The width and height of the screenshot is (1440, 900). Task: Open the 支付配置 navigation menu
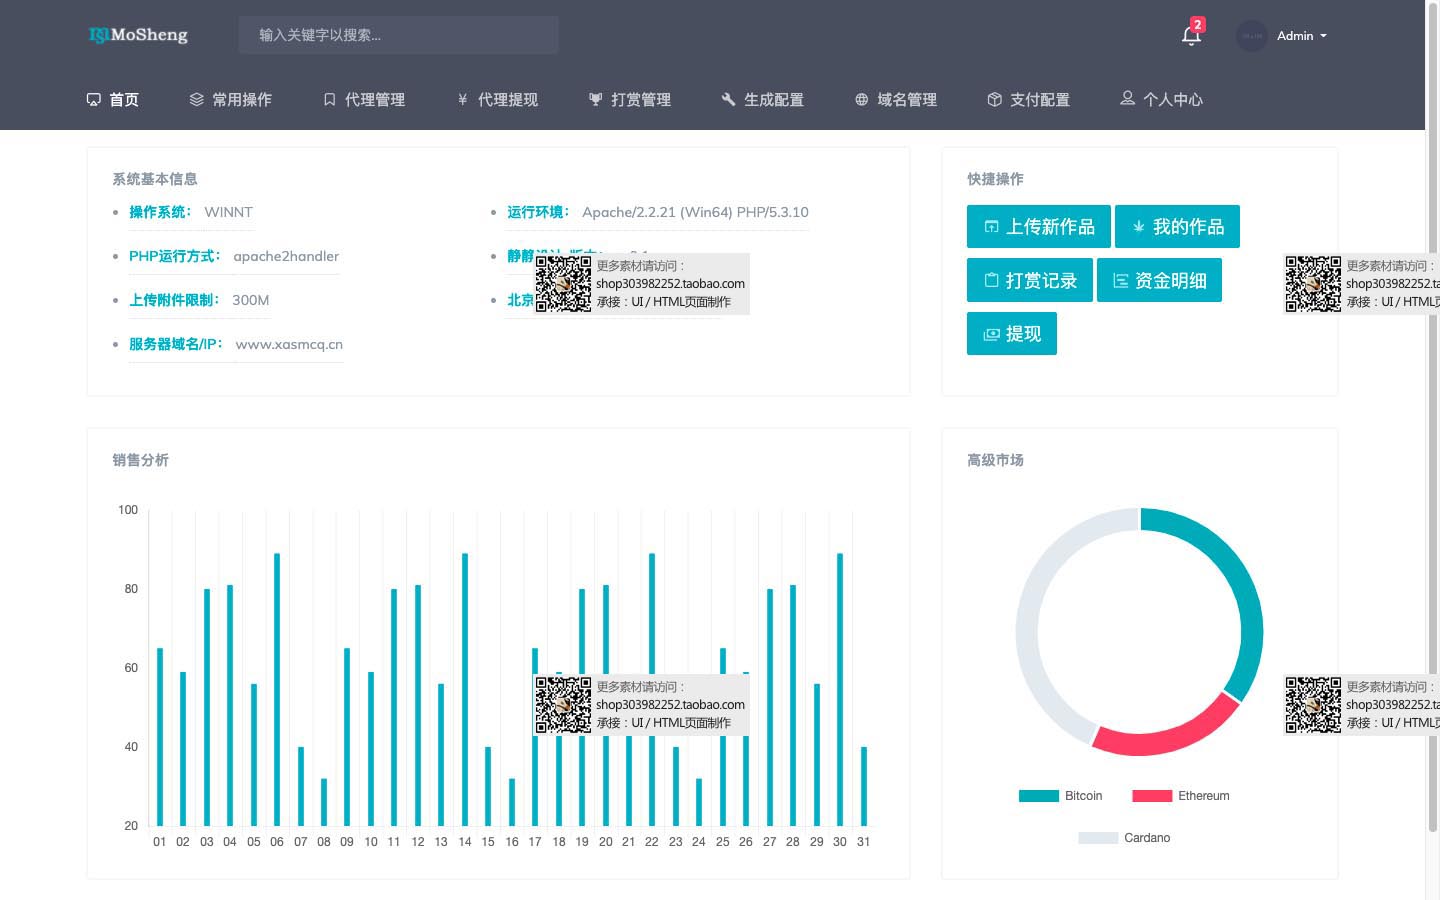1028,99
